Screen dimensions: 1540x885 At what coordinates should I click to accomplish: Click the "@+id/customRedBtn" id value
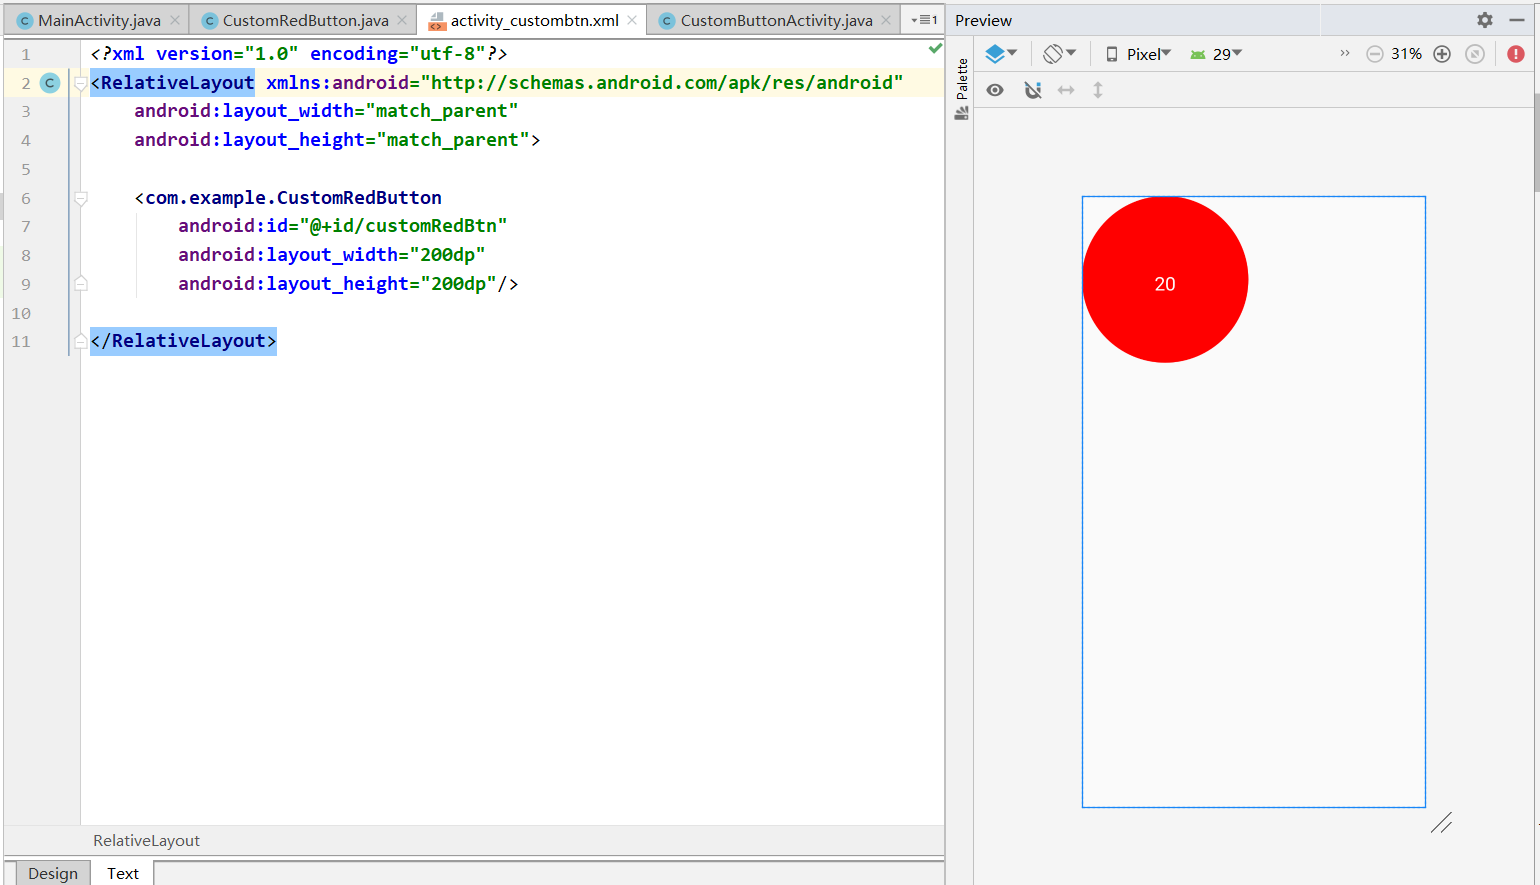(403, 226)
